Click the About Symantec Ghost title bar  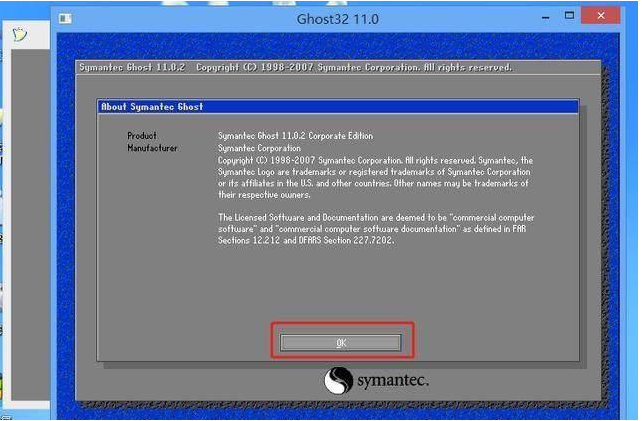pyautogui.click(x=338, y=107)
